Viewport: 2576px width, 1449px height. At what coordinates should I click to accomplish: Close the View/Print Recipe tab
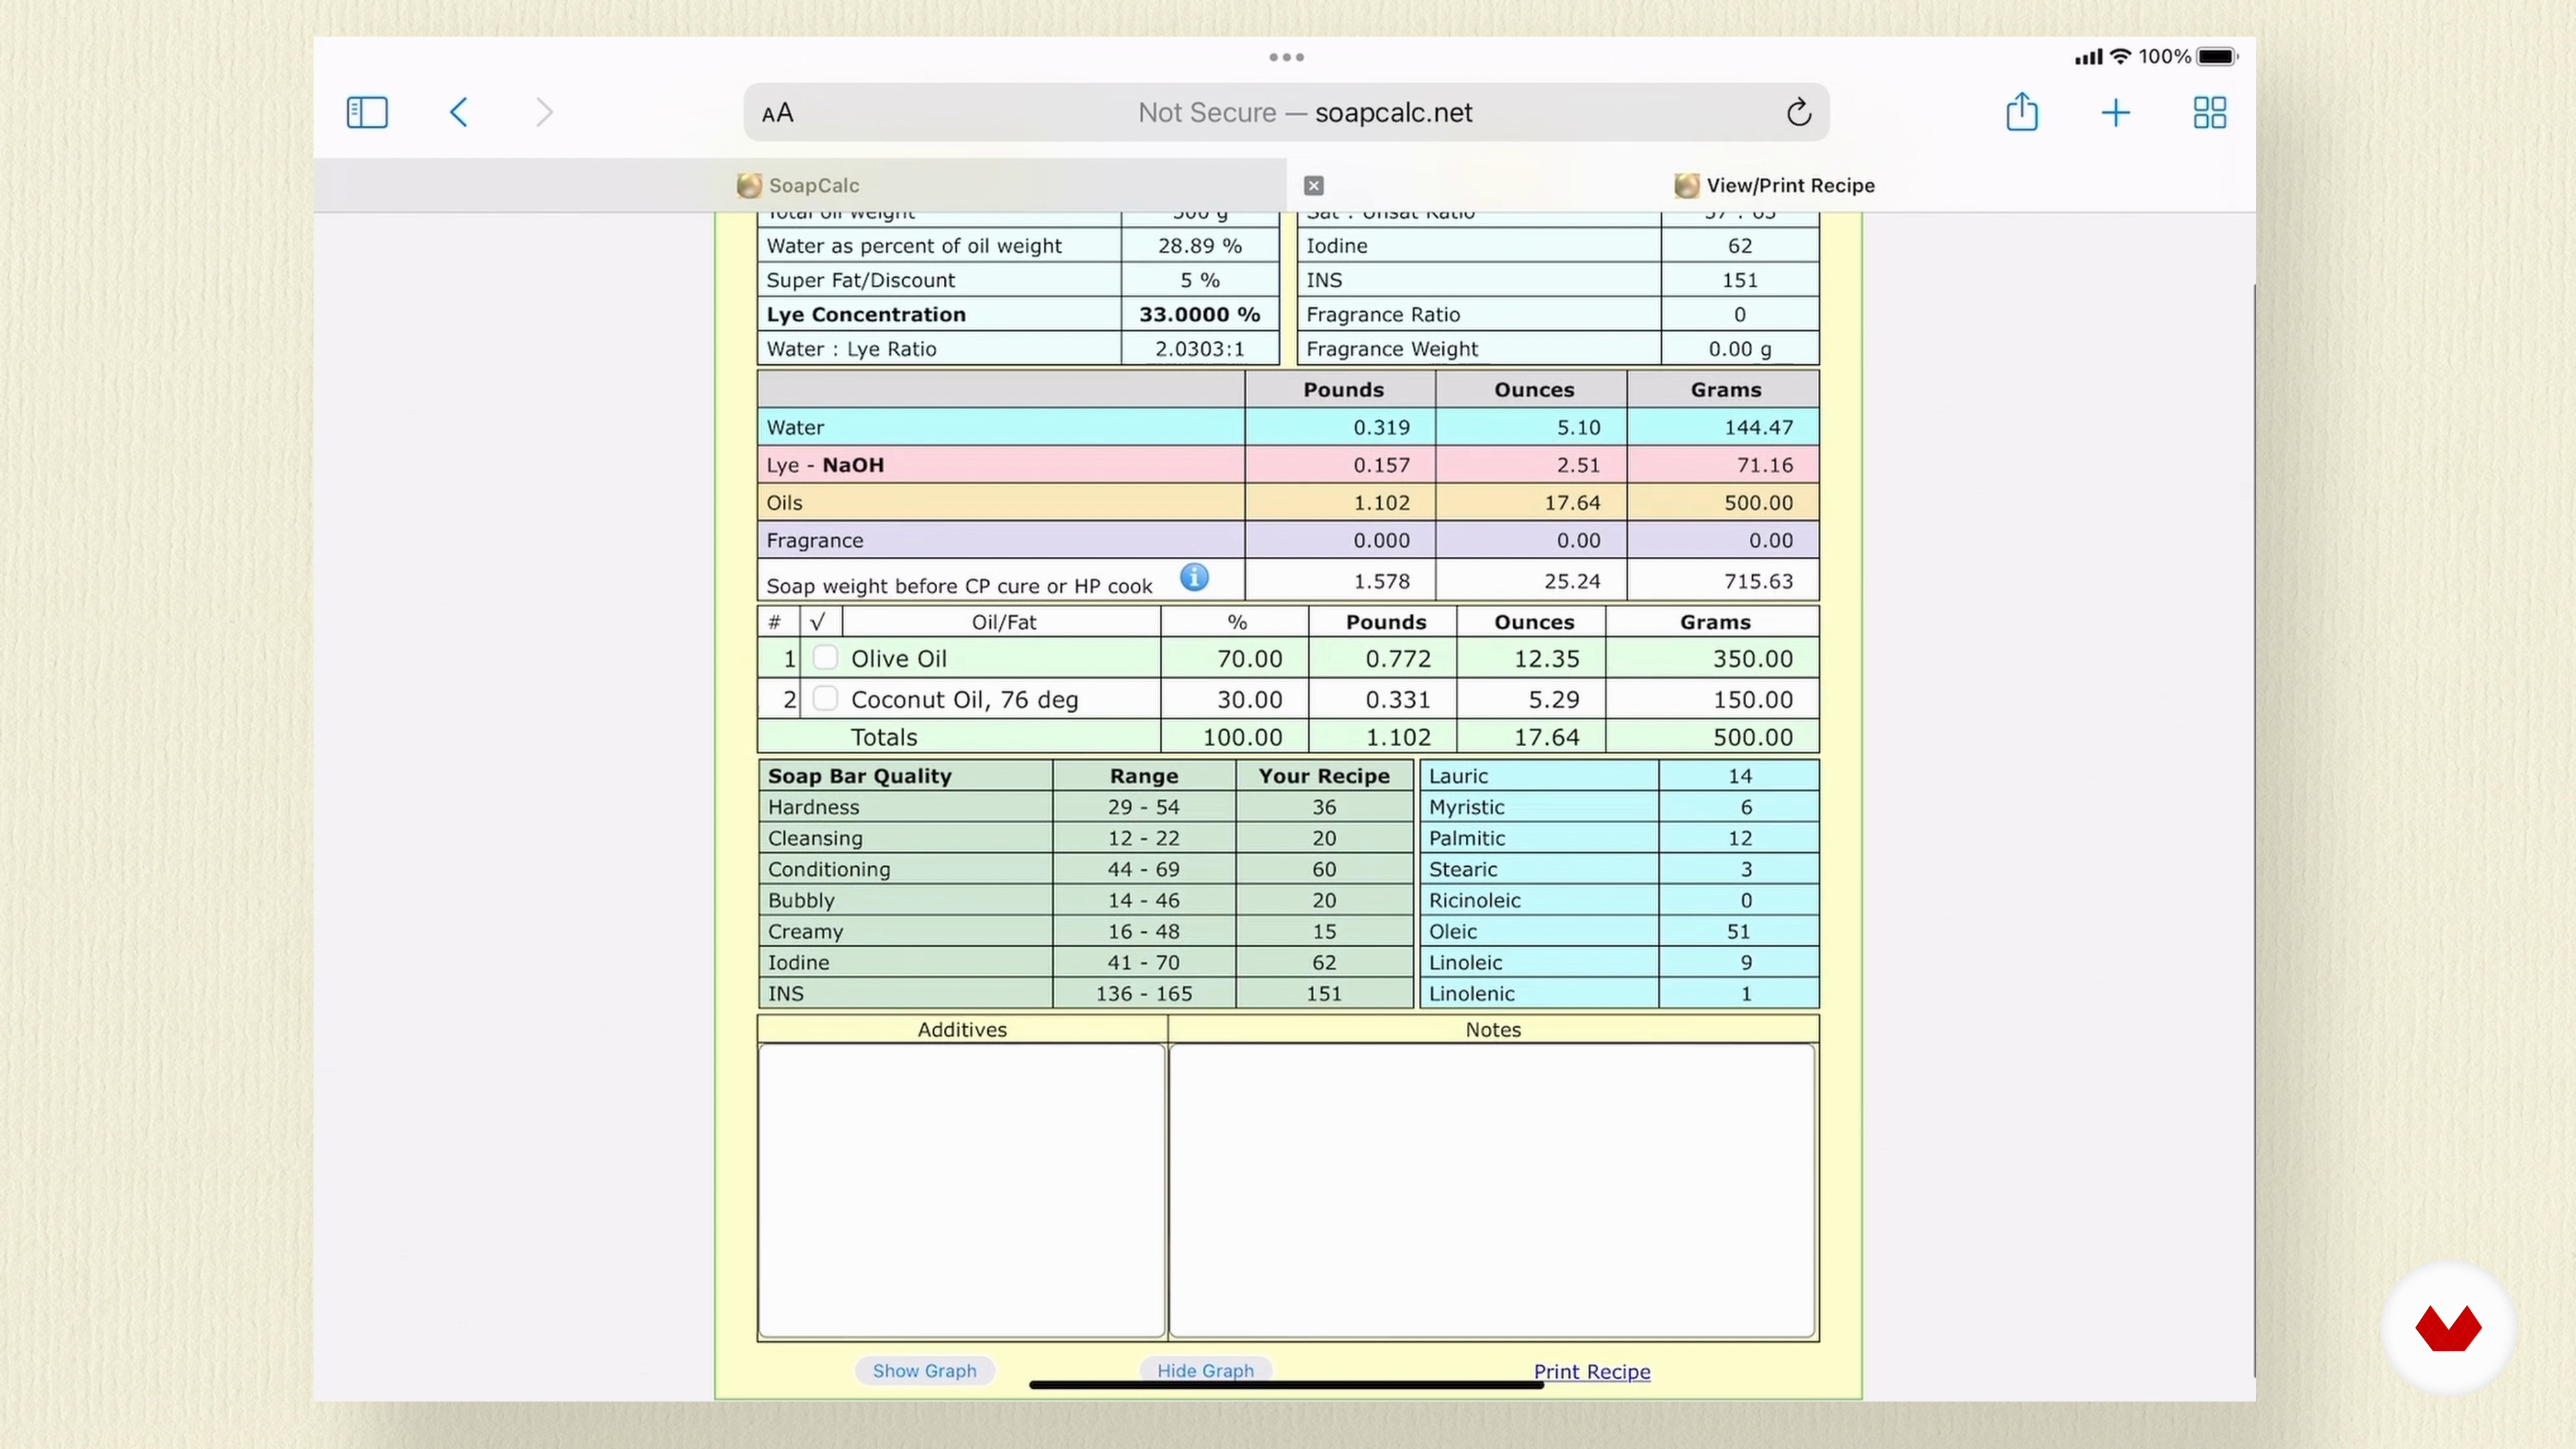pos(1314,185)
